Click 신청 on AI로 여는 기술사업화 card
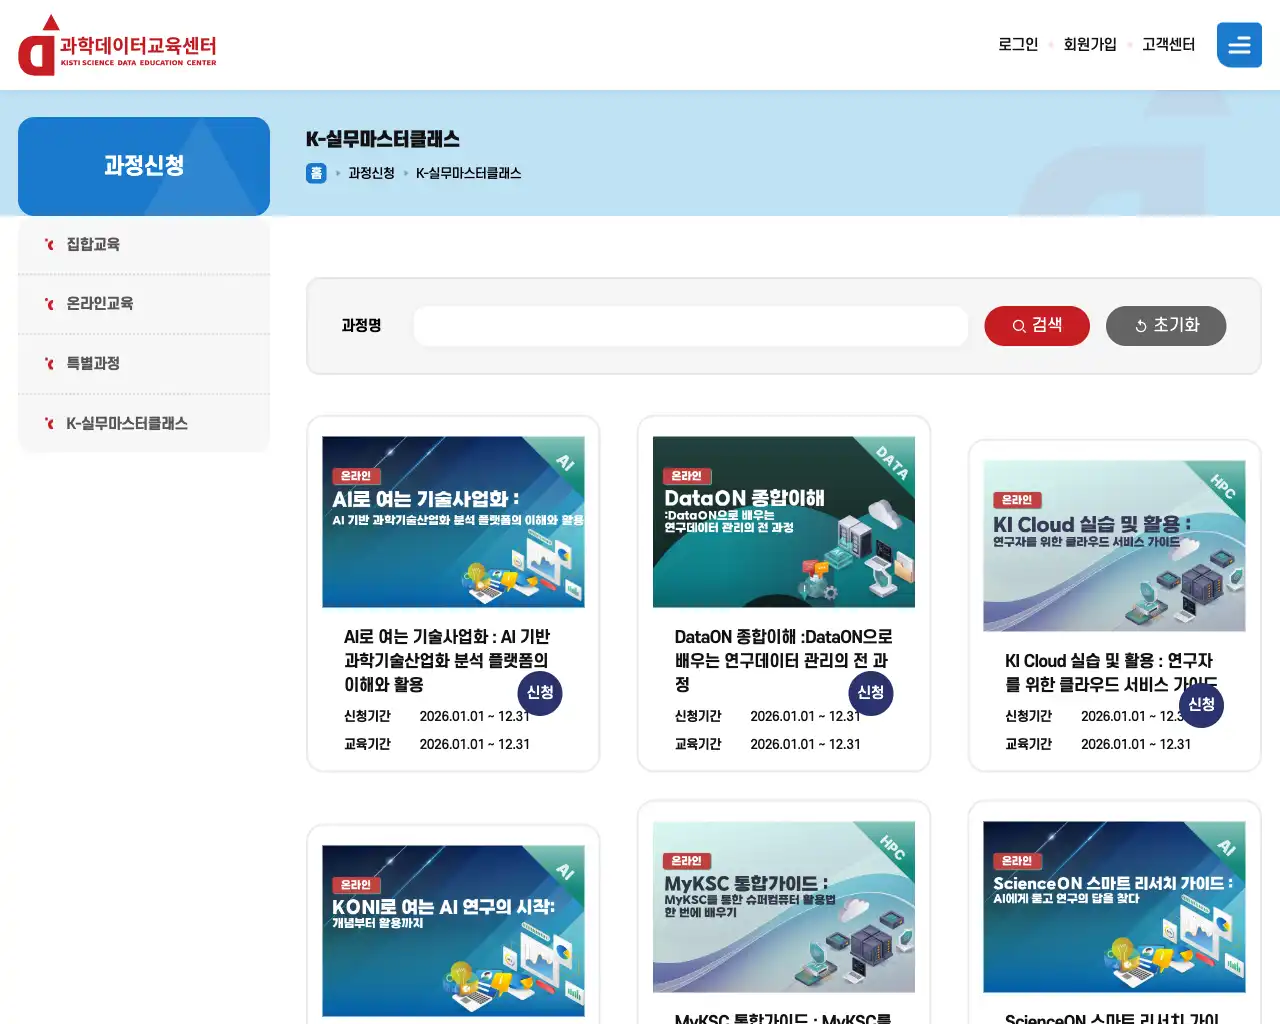1280x1024 pixels. [540, 693]
